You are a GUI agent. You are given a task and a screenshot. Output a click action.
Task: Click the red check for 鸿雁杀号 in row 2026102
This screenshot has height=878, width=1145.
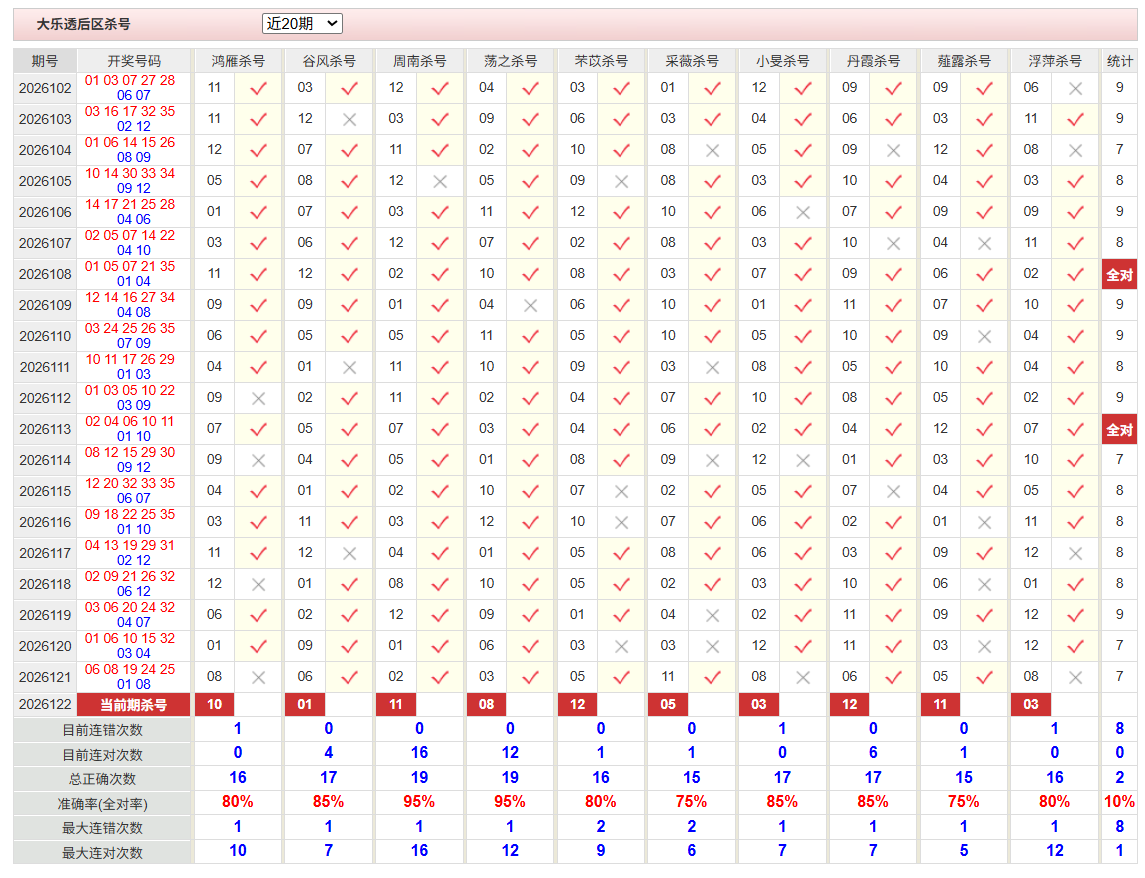259,89
